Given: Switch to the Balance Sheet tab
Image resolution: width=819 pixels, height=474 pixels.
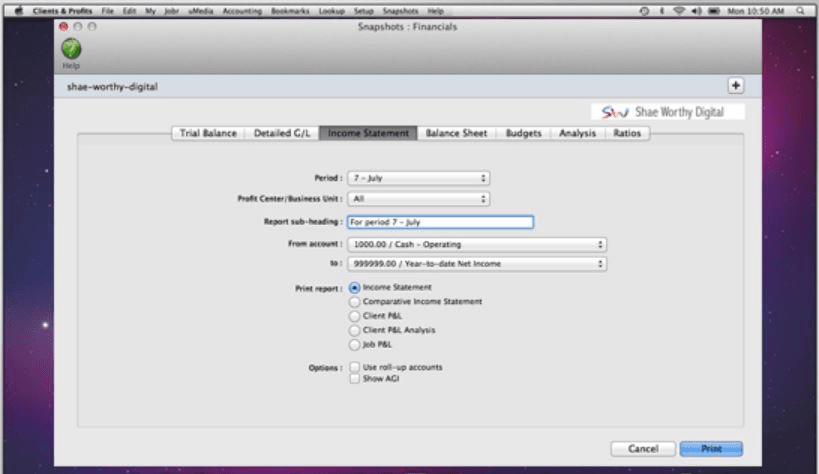Looking at the screenshot, I should (x=457, y=133).
